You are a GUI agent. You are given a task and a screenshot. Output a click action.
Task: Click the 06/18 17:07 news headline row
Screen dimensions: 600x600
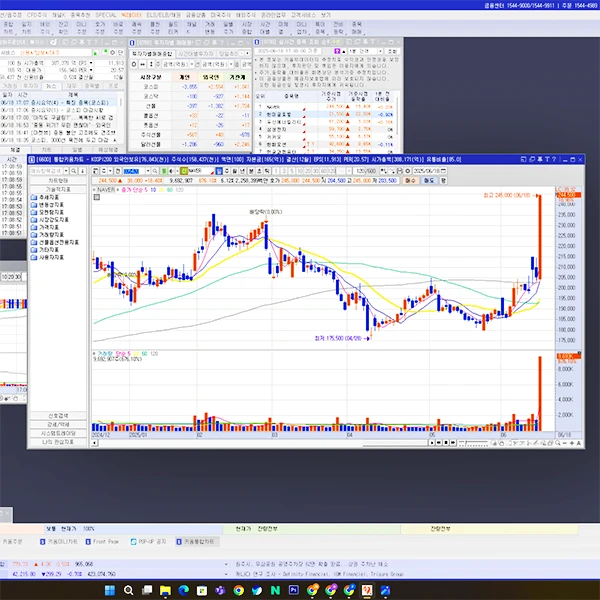(60, 103)
